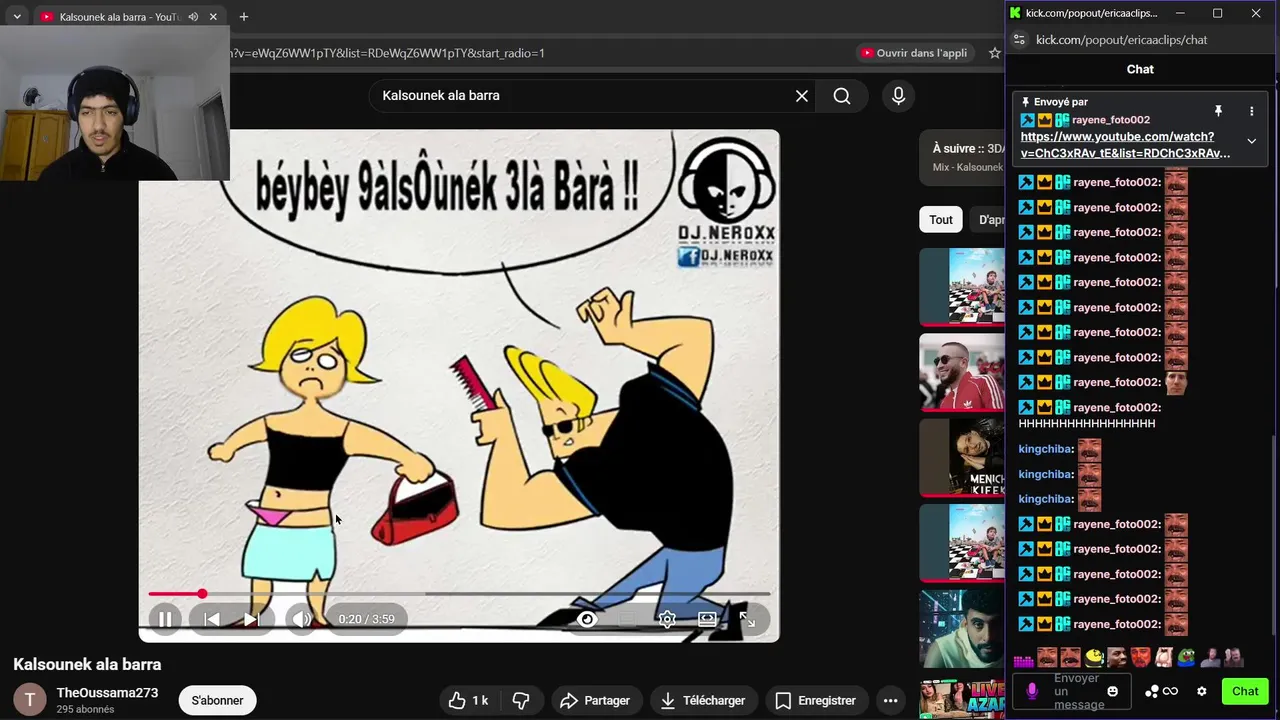Image resolution: width=1280 pixels, height=720 pixels.
Task: Toggle subtitles in the video player
Action: tap(627, 619)
